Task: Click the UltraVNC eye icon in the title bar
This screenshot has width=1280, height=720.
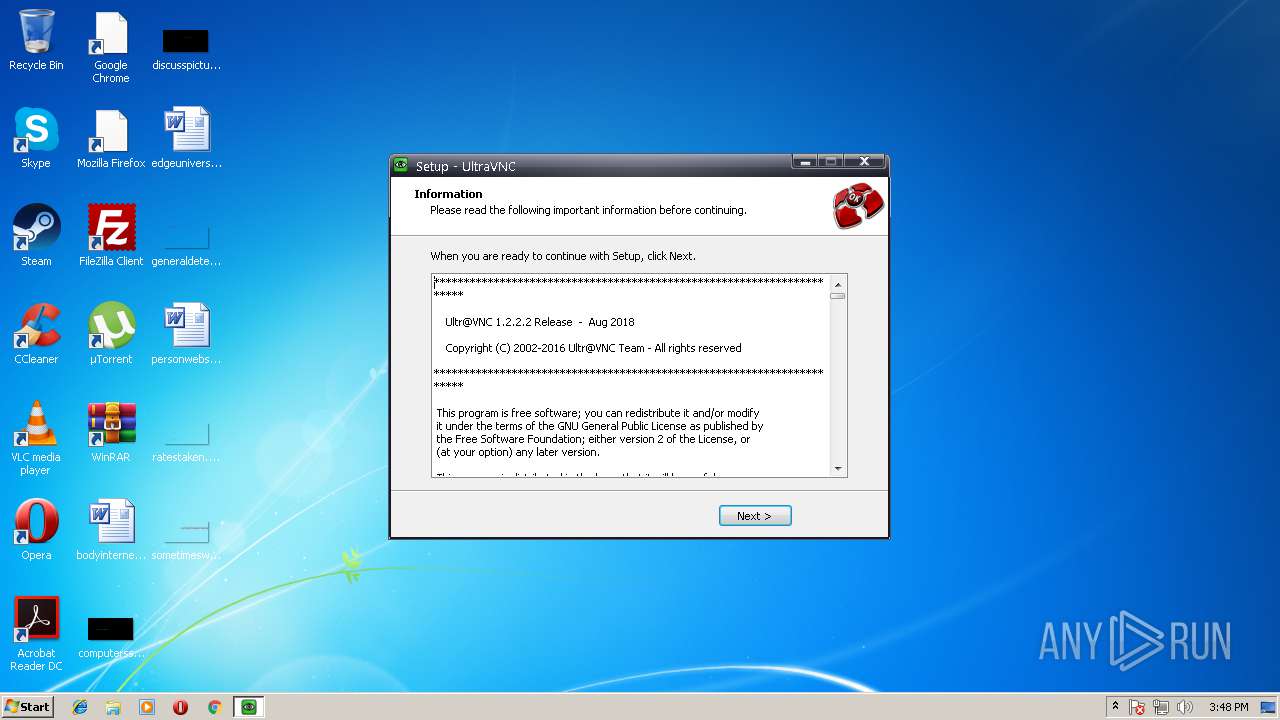Action: tap(401, 166)
